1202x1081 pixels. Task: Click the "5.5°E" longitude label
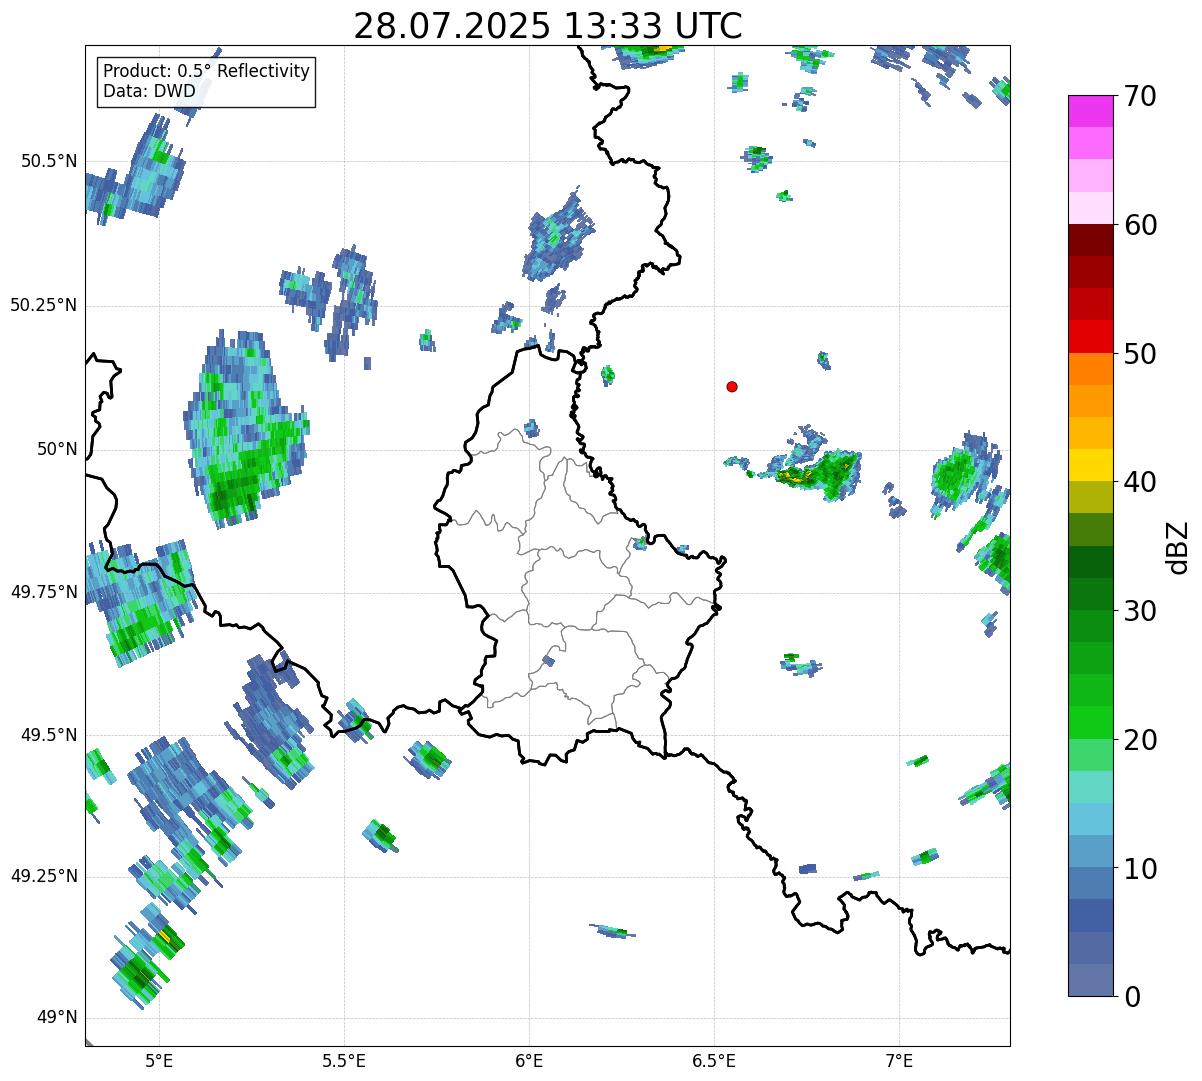(x=344, y=1061)
